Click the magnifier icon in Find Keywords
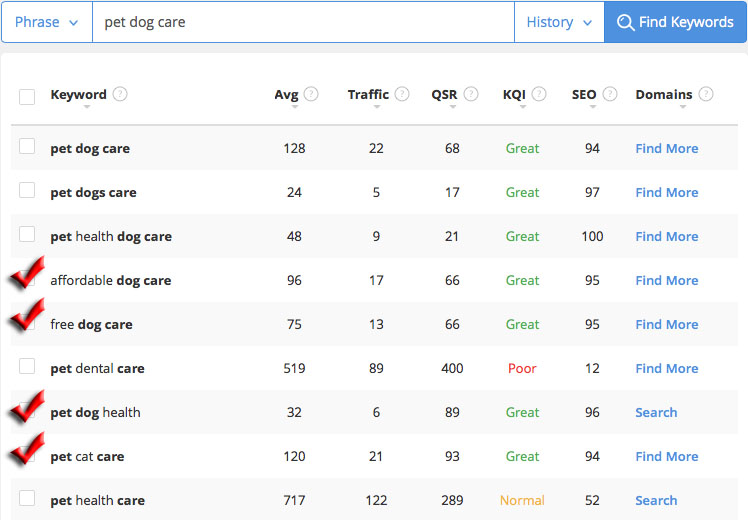748x520 pixels. click(x=625, y=22)
